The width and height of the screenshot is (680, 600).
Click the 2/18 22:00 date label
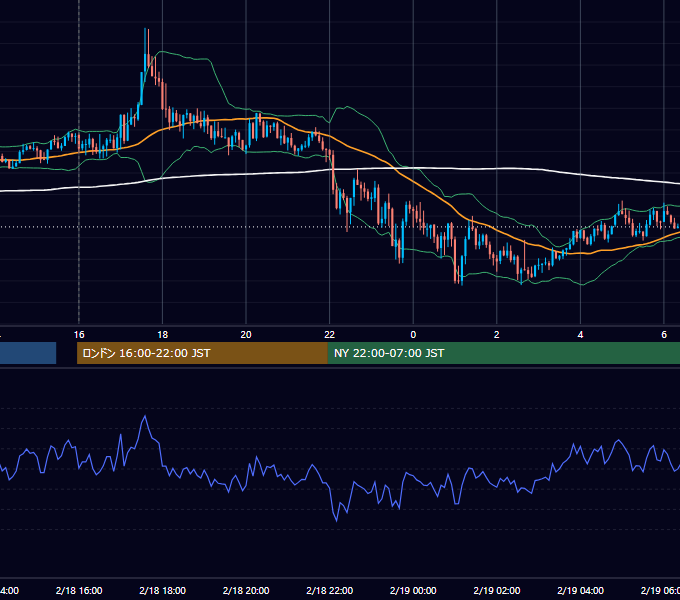coord(330,590)
